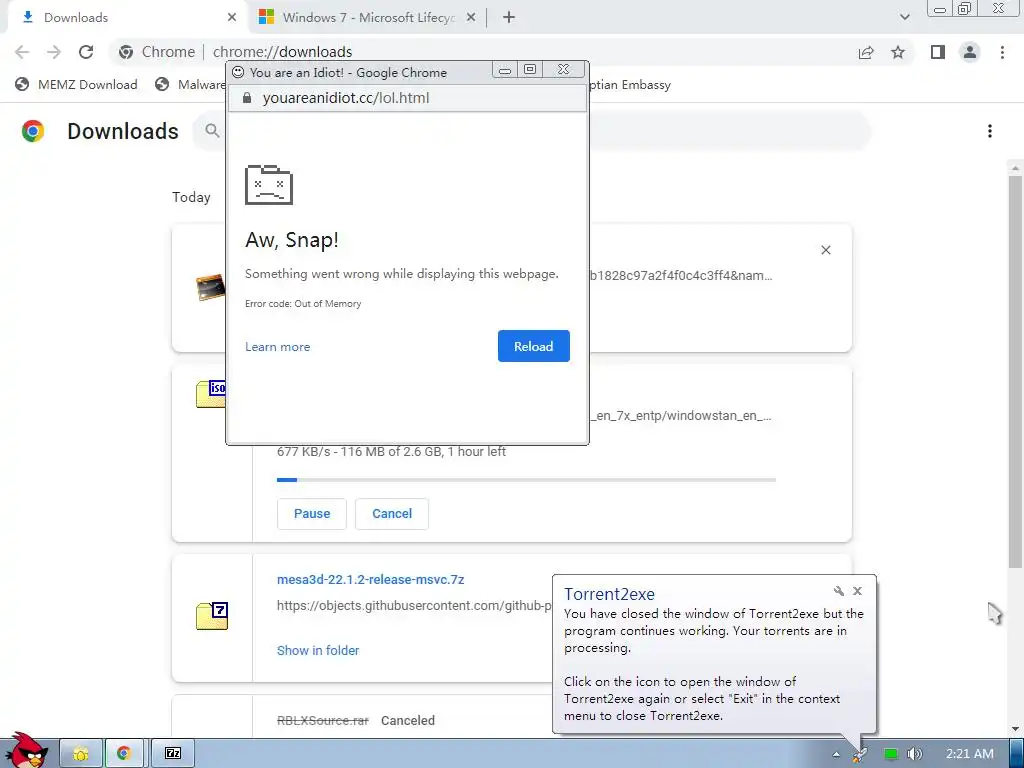Screen dimensions: 1024x768
Task: Open the volume speaker tray icon
Action: [915, 754]
